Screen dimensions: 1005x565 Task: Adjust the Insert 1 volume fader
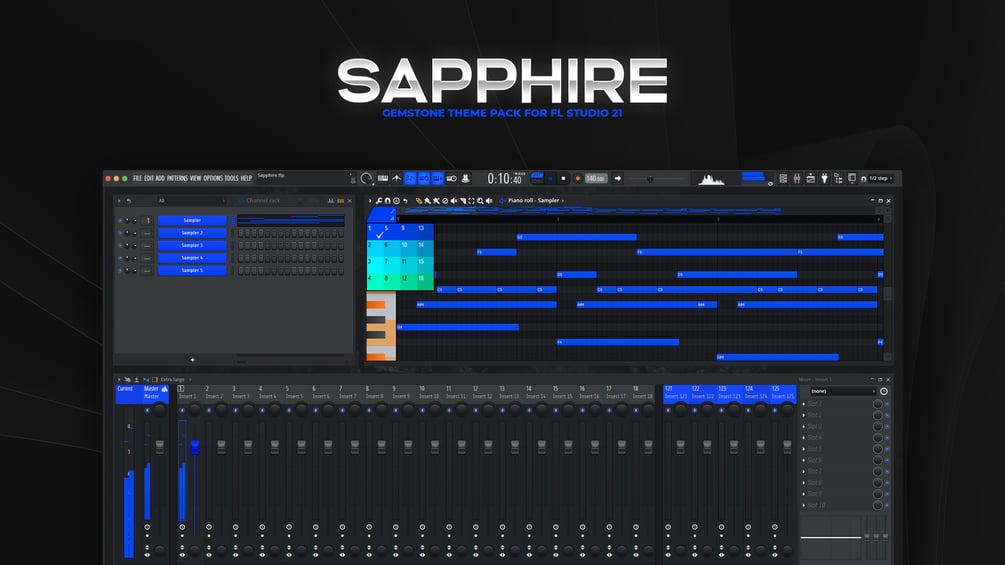point(195,447)
